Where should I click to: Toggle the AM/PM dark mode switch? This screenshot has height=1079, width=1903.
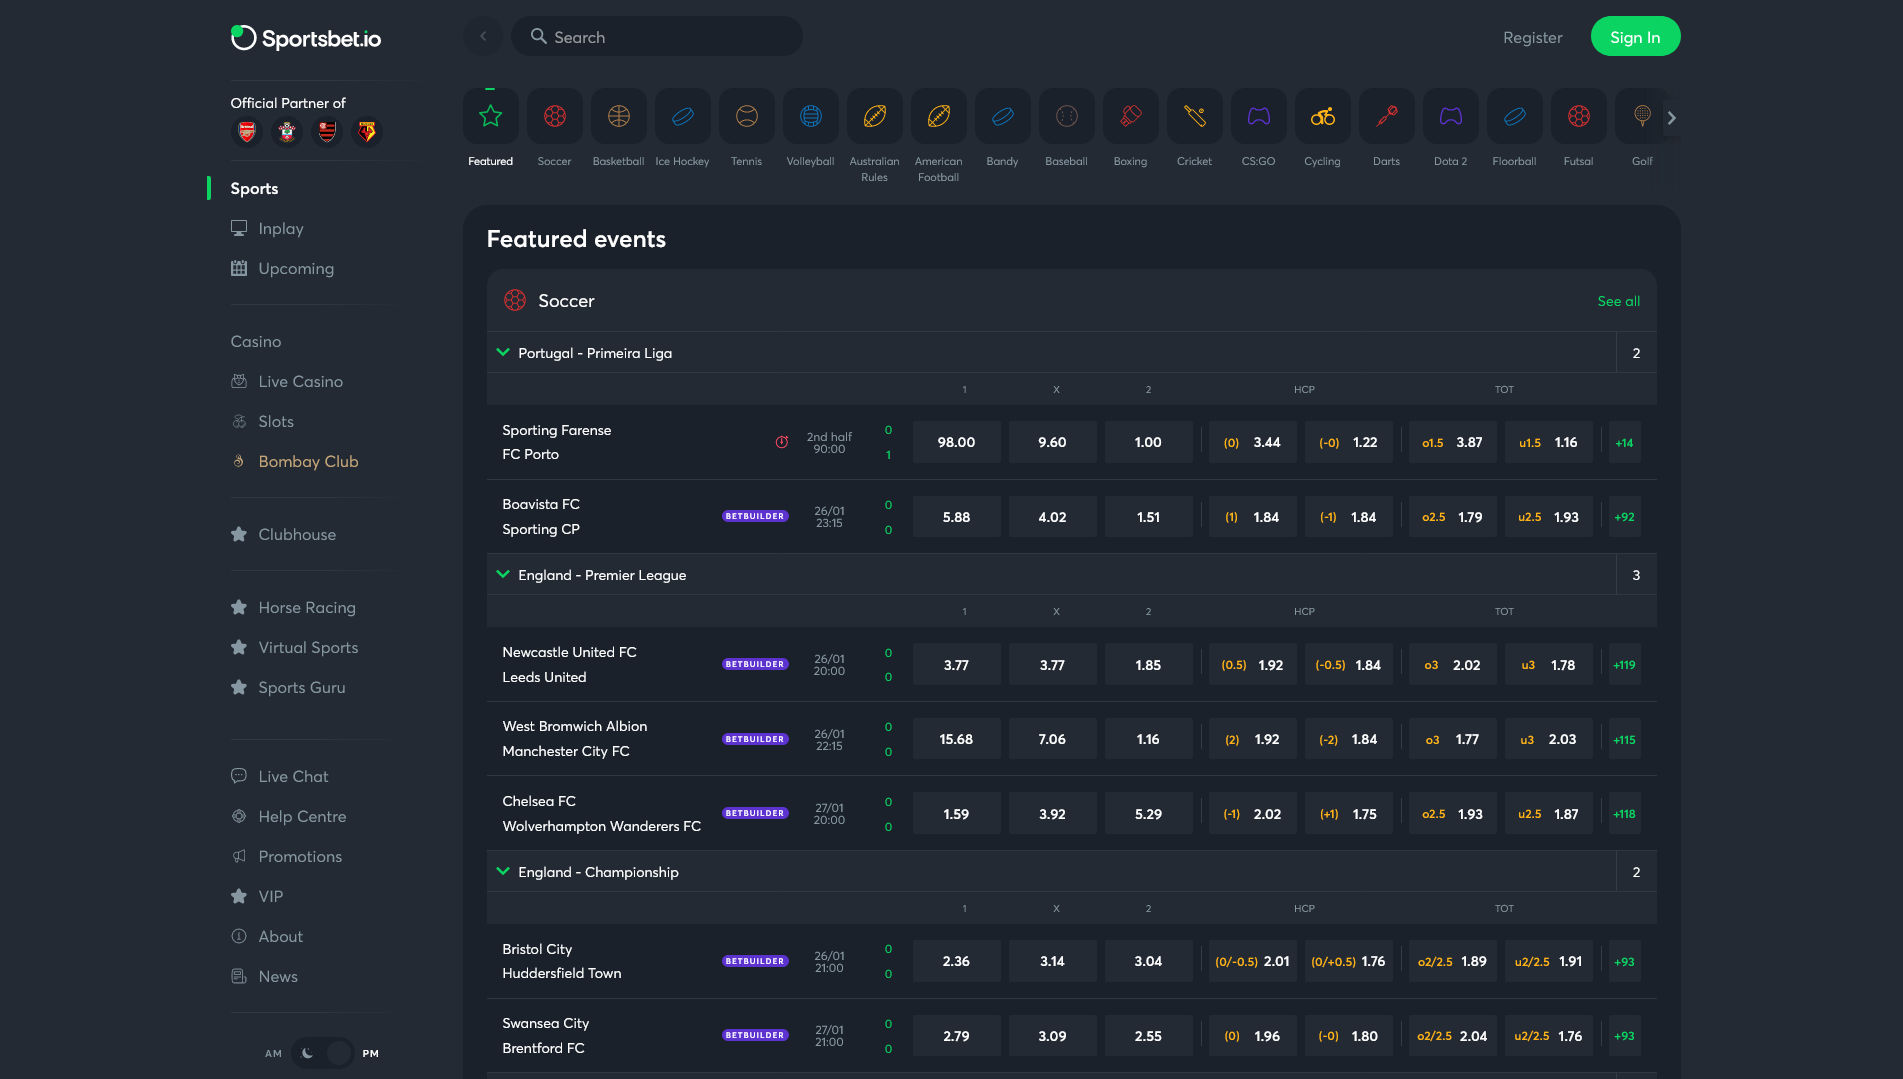(323, 1053)
